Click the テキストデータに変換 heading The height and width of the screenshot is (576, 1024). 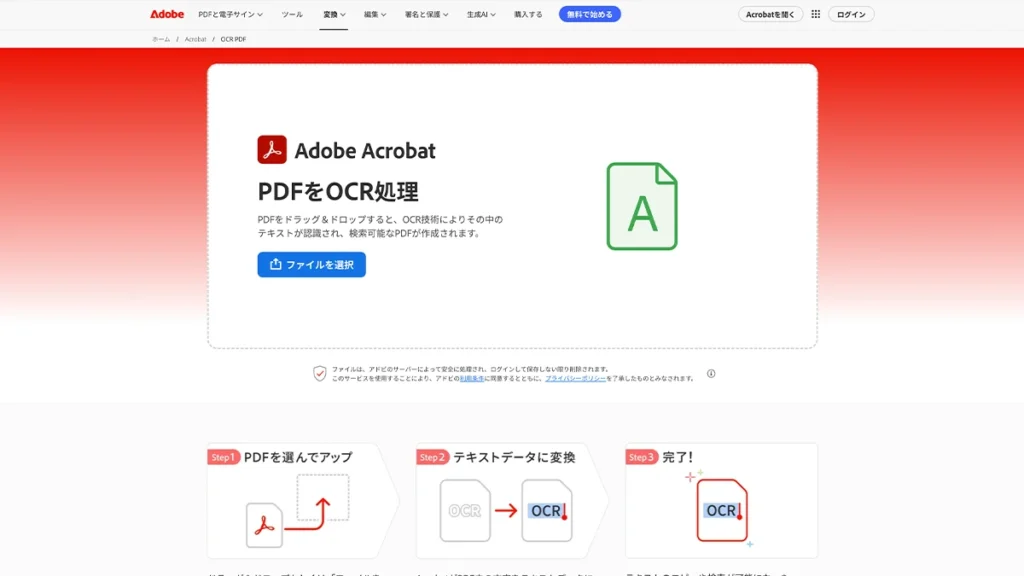pyautogui.click(x=514, y=457)
